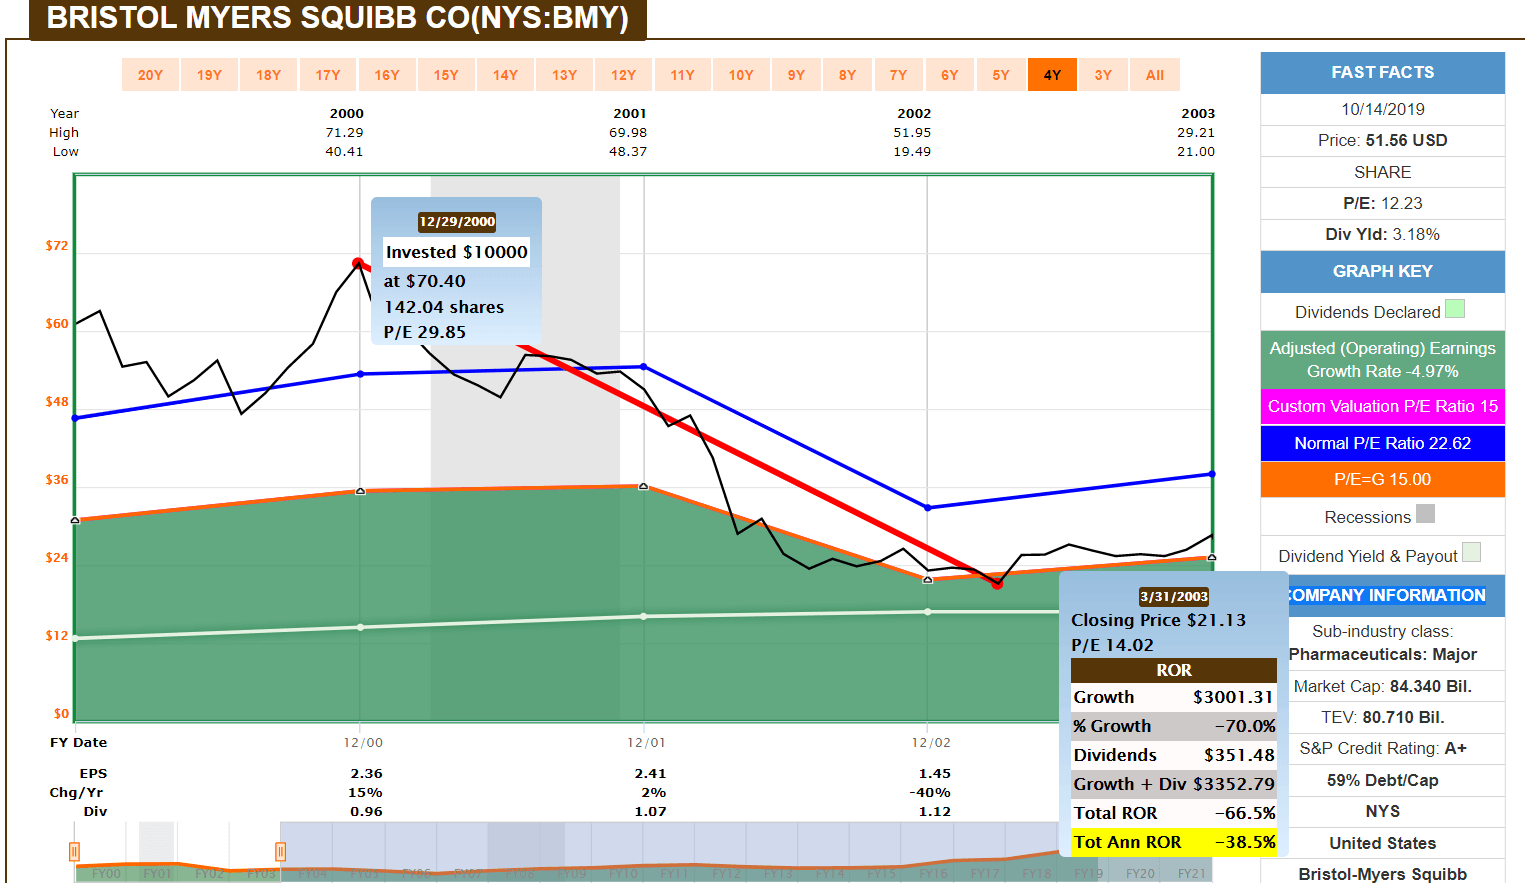The height and width of the screenshot is (883, 1525).
Task: Click the Invested $10000 text
Action: [x=457, y=252]
